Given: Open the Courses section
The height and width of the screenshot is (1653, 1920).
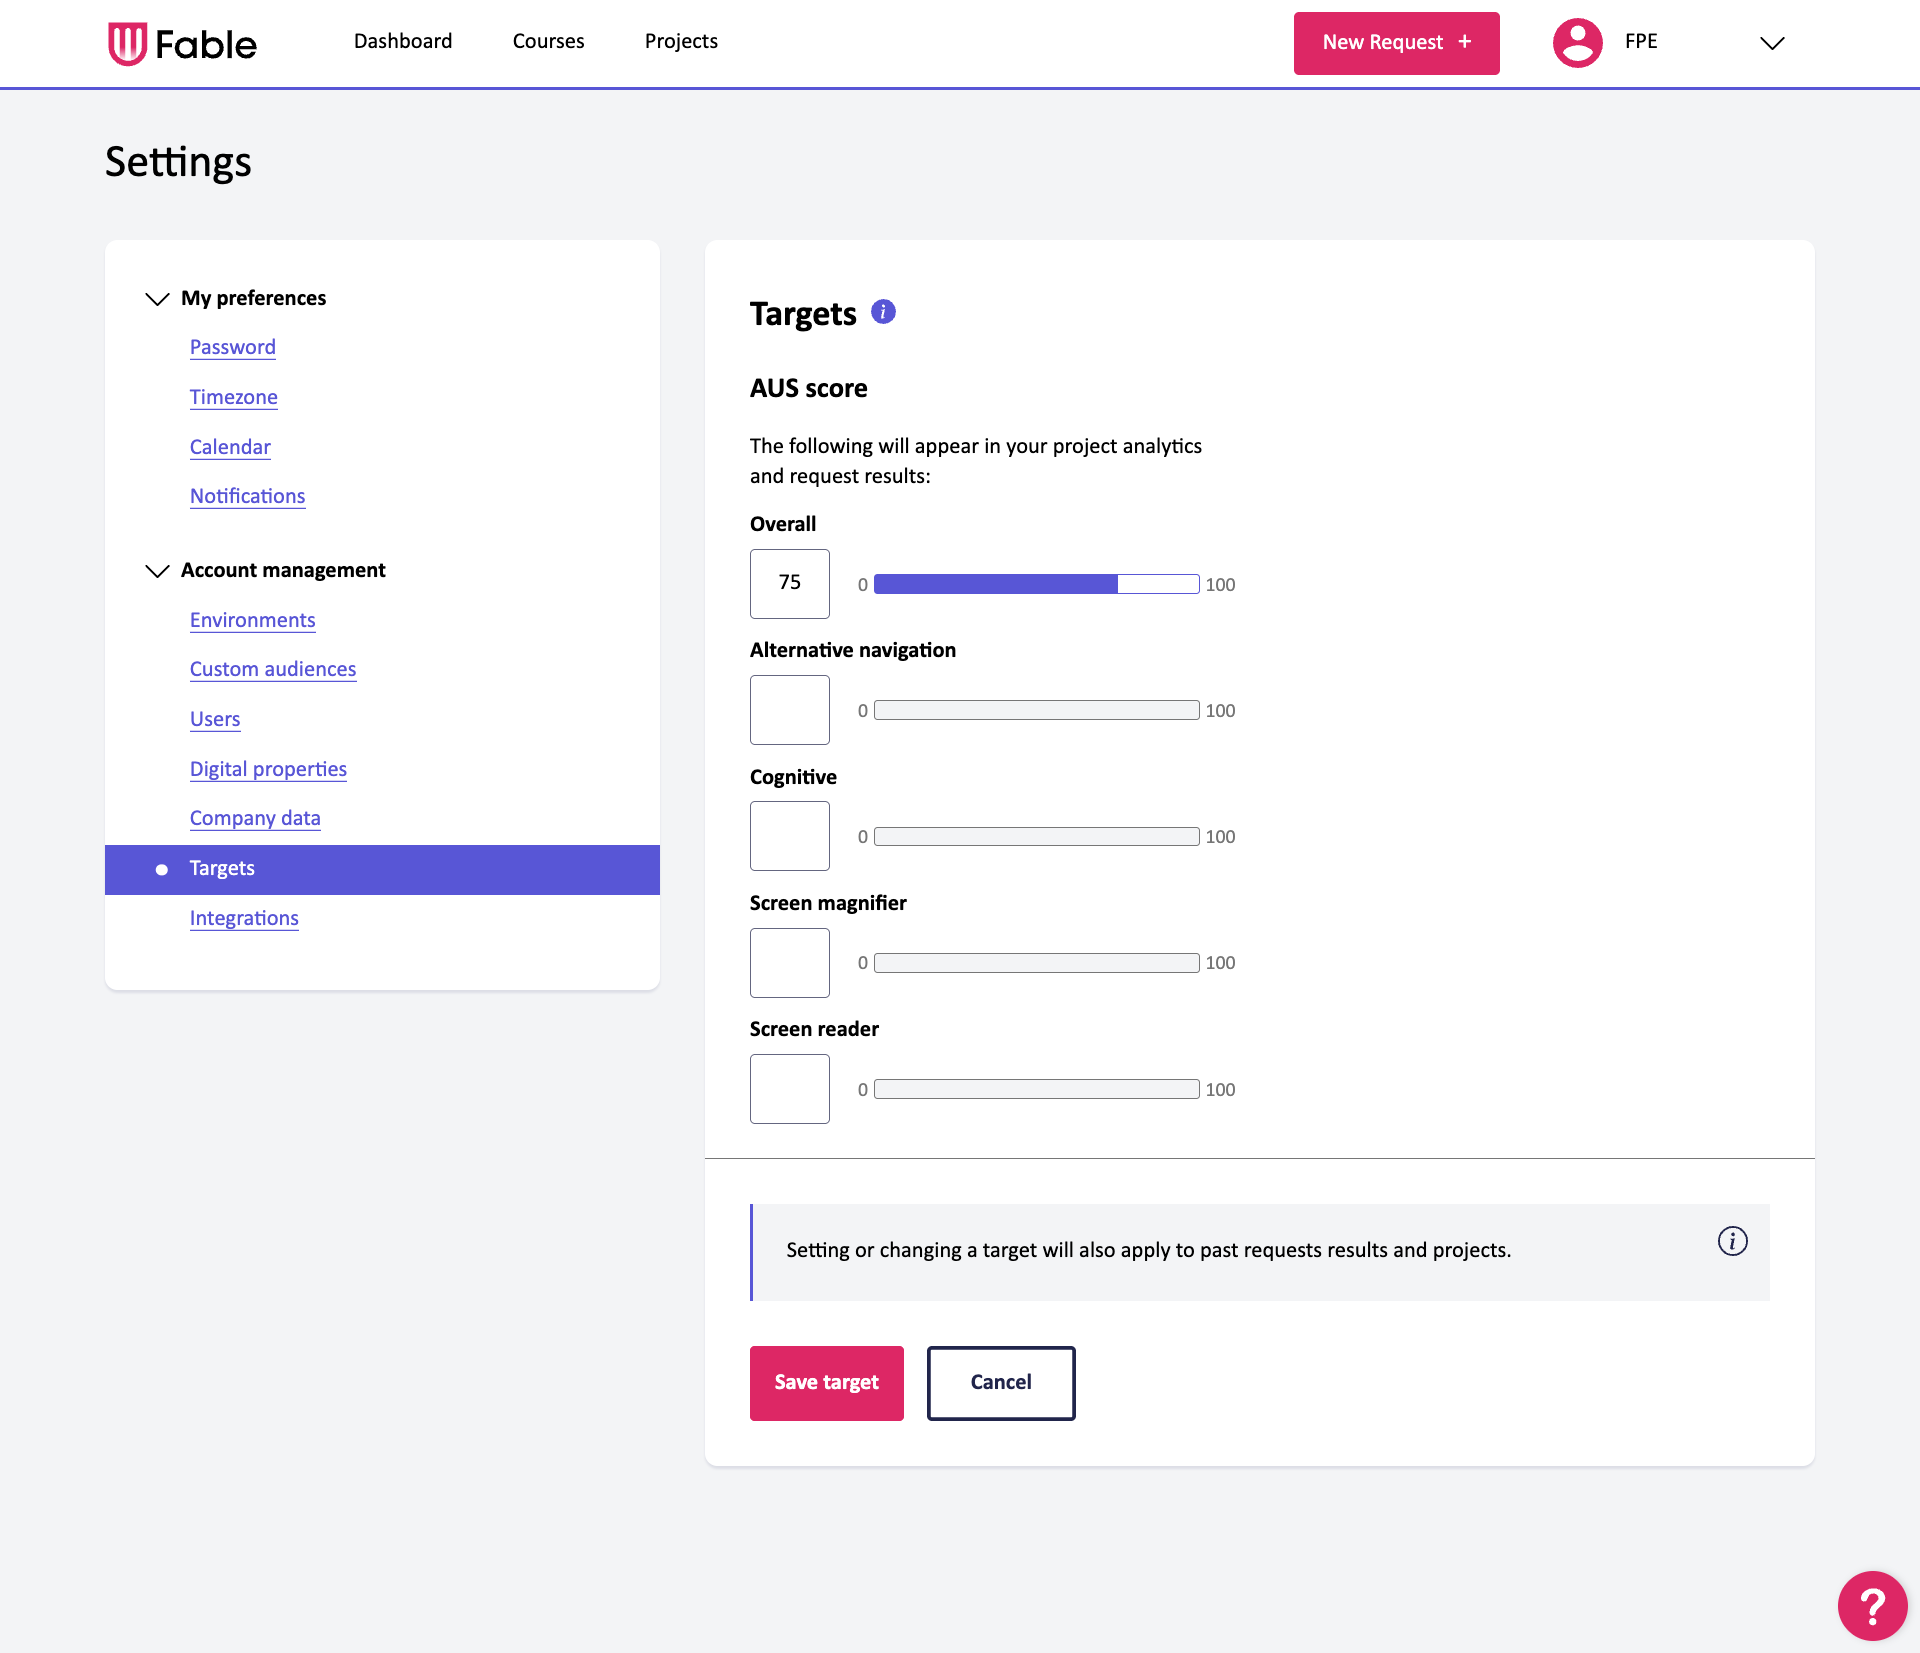Looking at the screenshot, I should coord(548,41).
